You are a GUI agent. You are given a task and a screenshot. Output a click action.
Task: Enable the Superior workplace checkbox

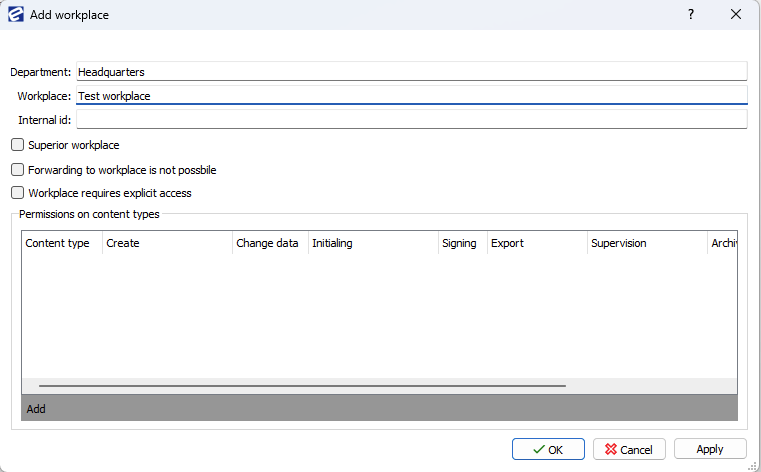(x=18, y=145)
